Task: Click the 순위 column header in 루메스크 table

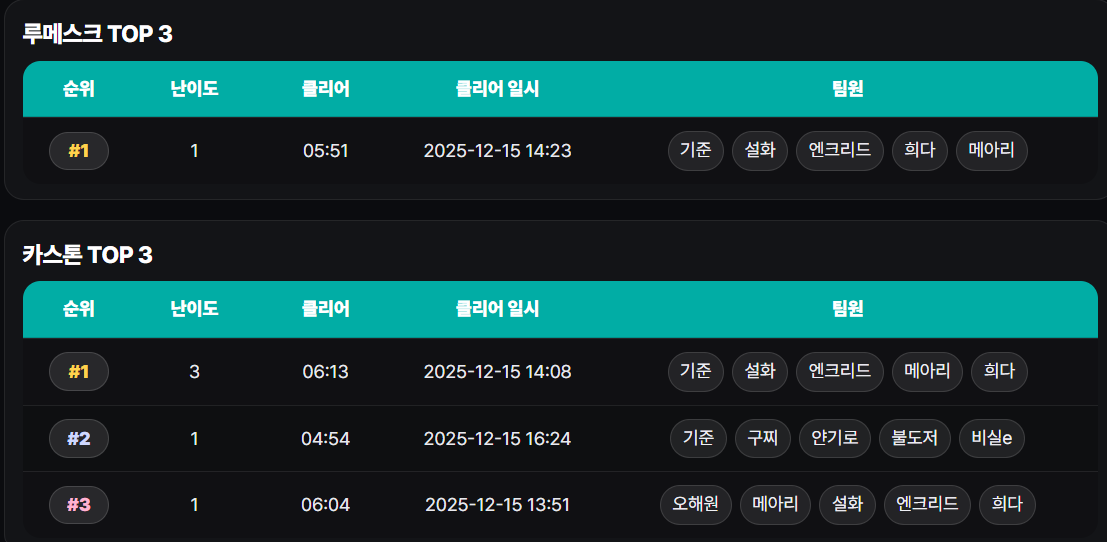Action: pyautogui.click(x=79, y=89)
